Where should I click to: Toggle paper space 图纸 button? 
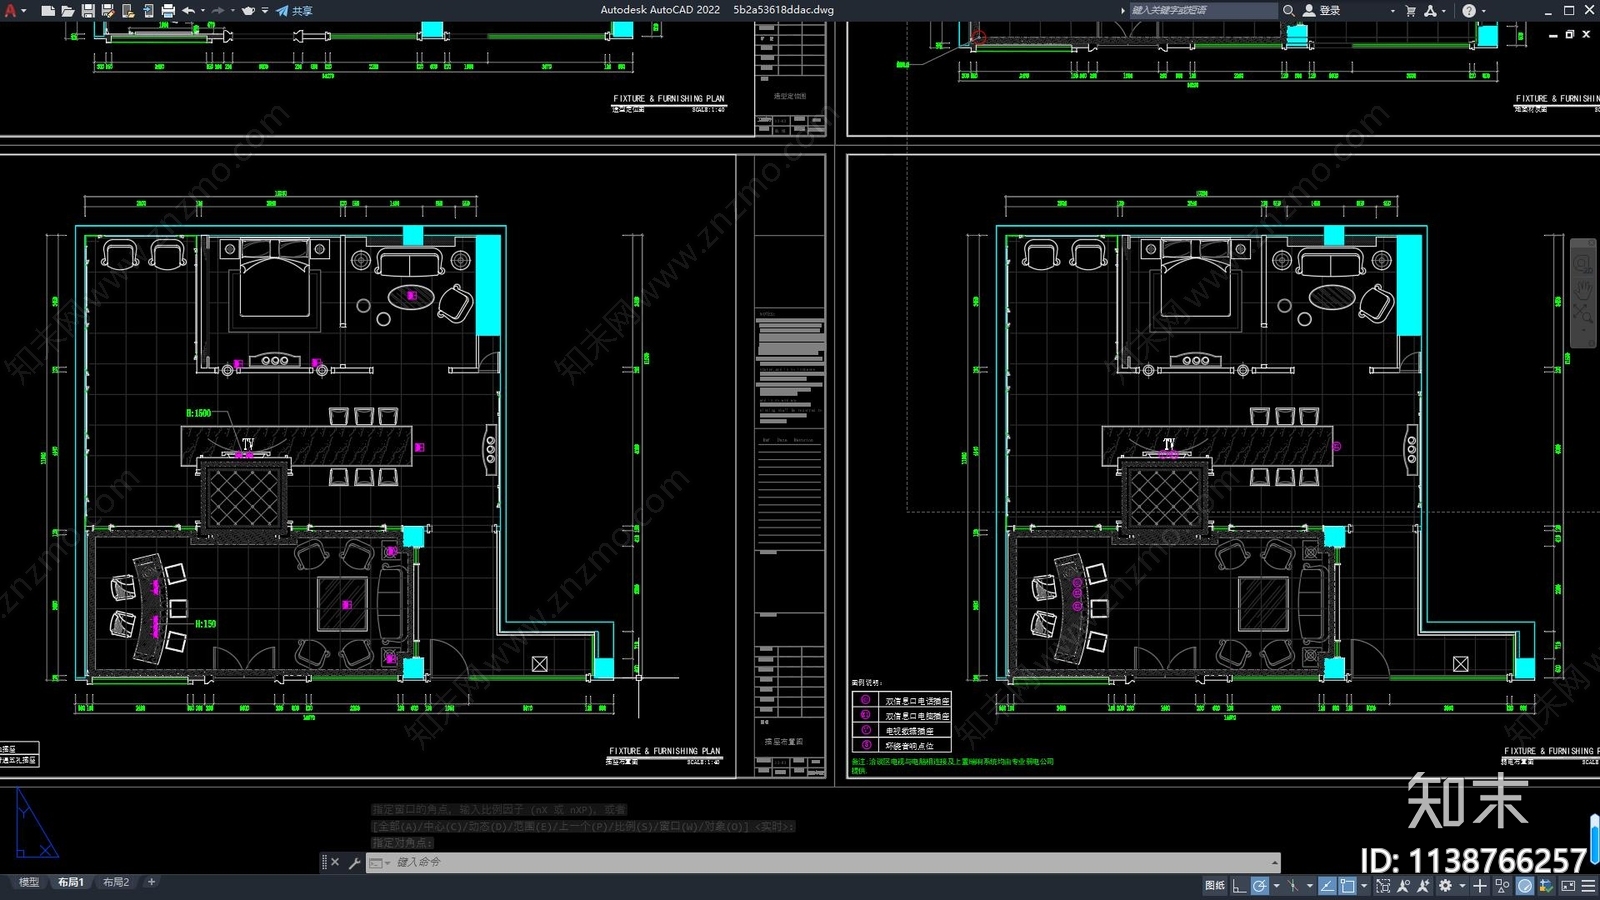point(1215,885)
